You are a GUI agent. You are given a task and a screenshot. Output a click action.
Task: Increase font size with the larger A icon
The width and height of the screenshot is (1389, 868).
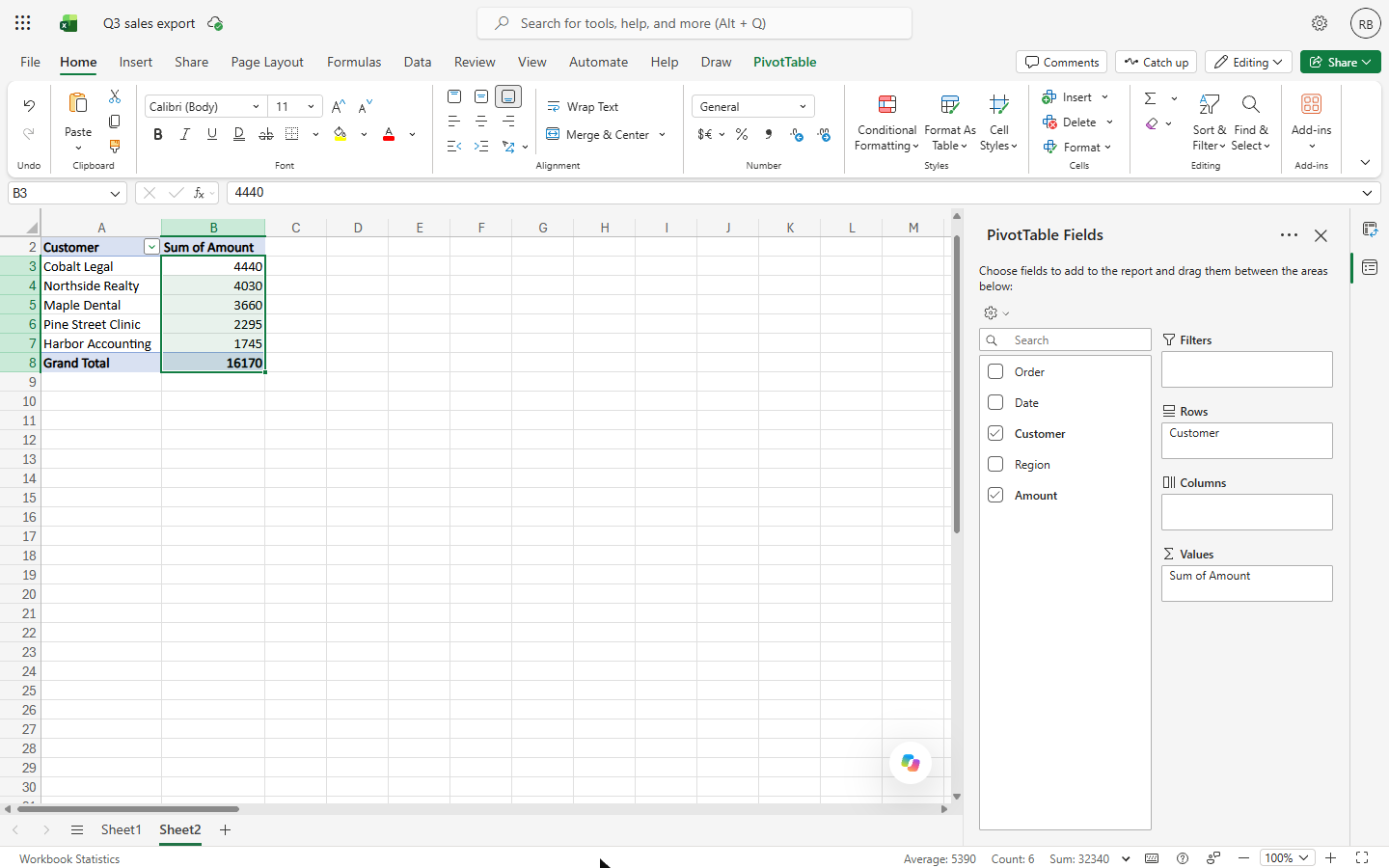(338, 106)
